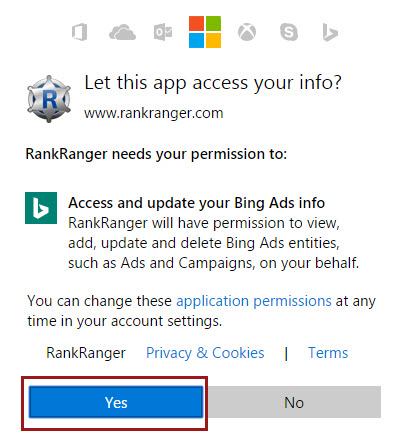Screen dimensions: 405x446
Task: Open the Privacy & Cookies link
Action: 205,353
